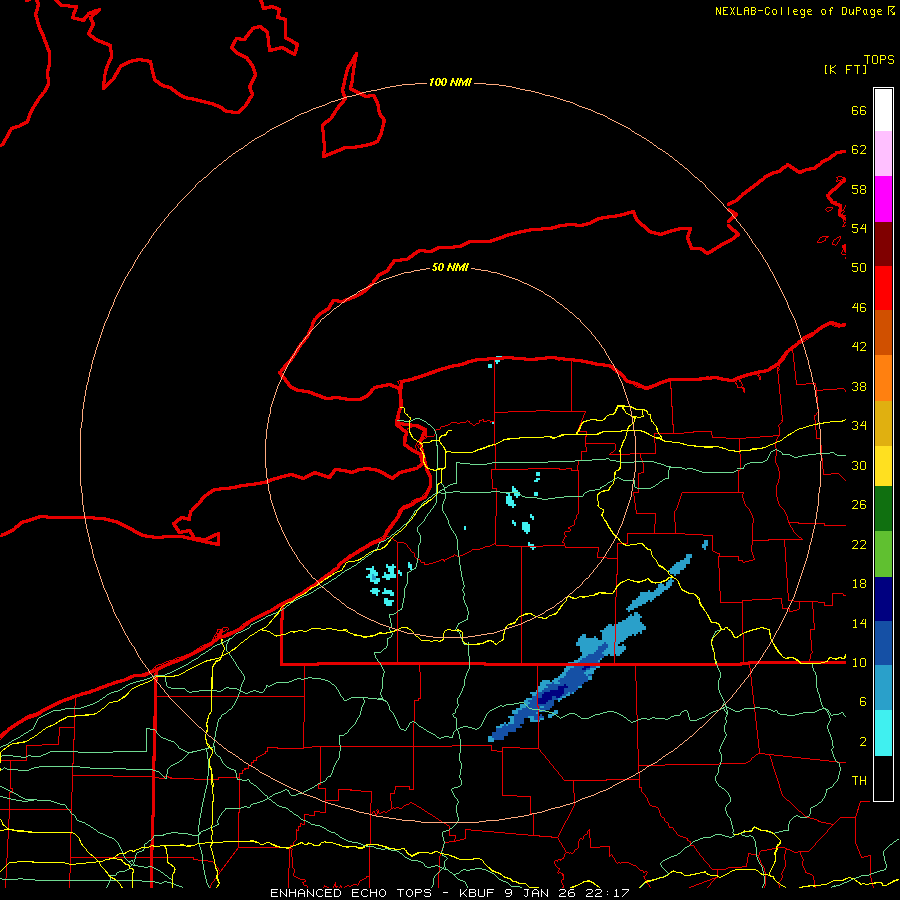
Task: Click the '[K FT]' units label
Action: click(845, 69)
